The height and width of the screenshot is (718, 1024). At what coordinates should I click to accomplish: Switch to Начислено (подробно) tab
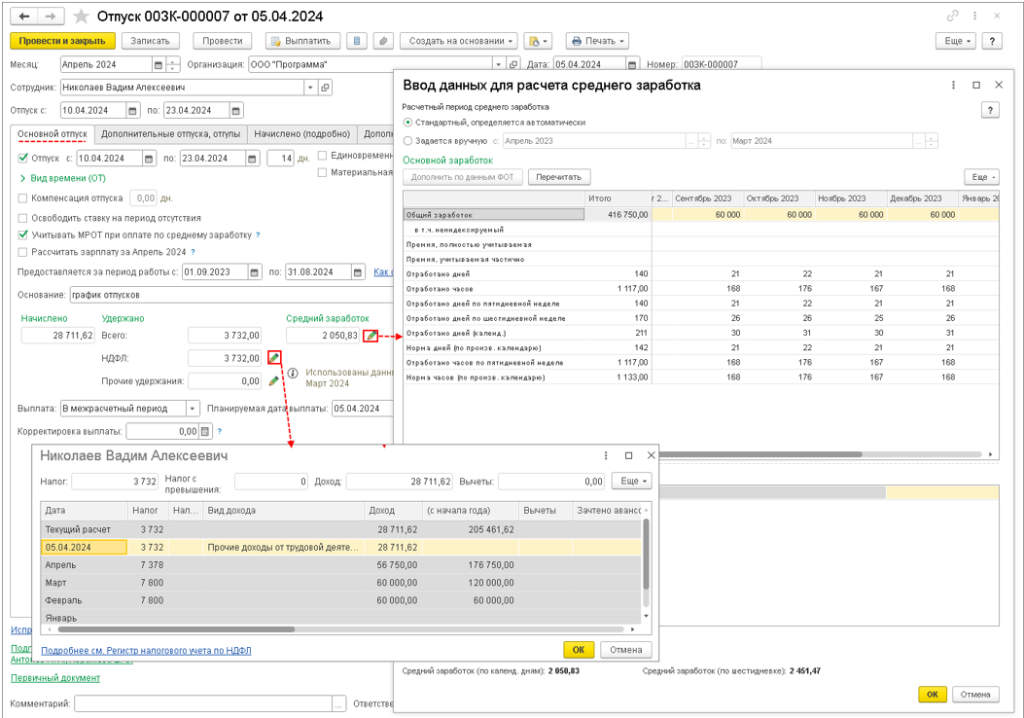pyautogui.click(x=301, y=134)
